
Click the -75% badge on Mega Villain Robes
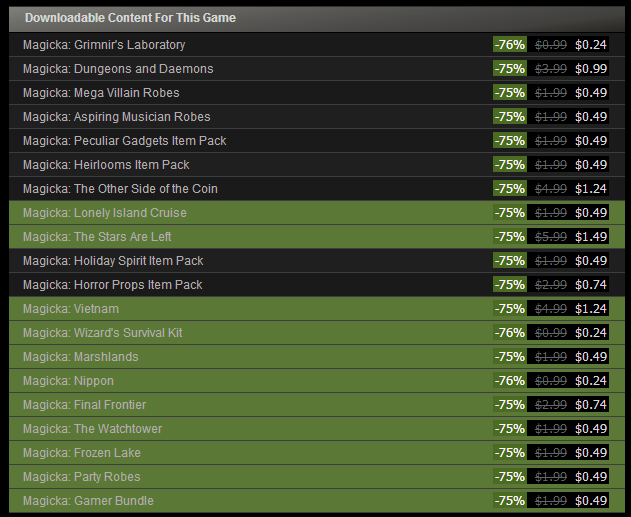[x=510, y=93]
